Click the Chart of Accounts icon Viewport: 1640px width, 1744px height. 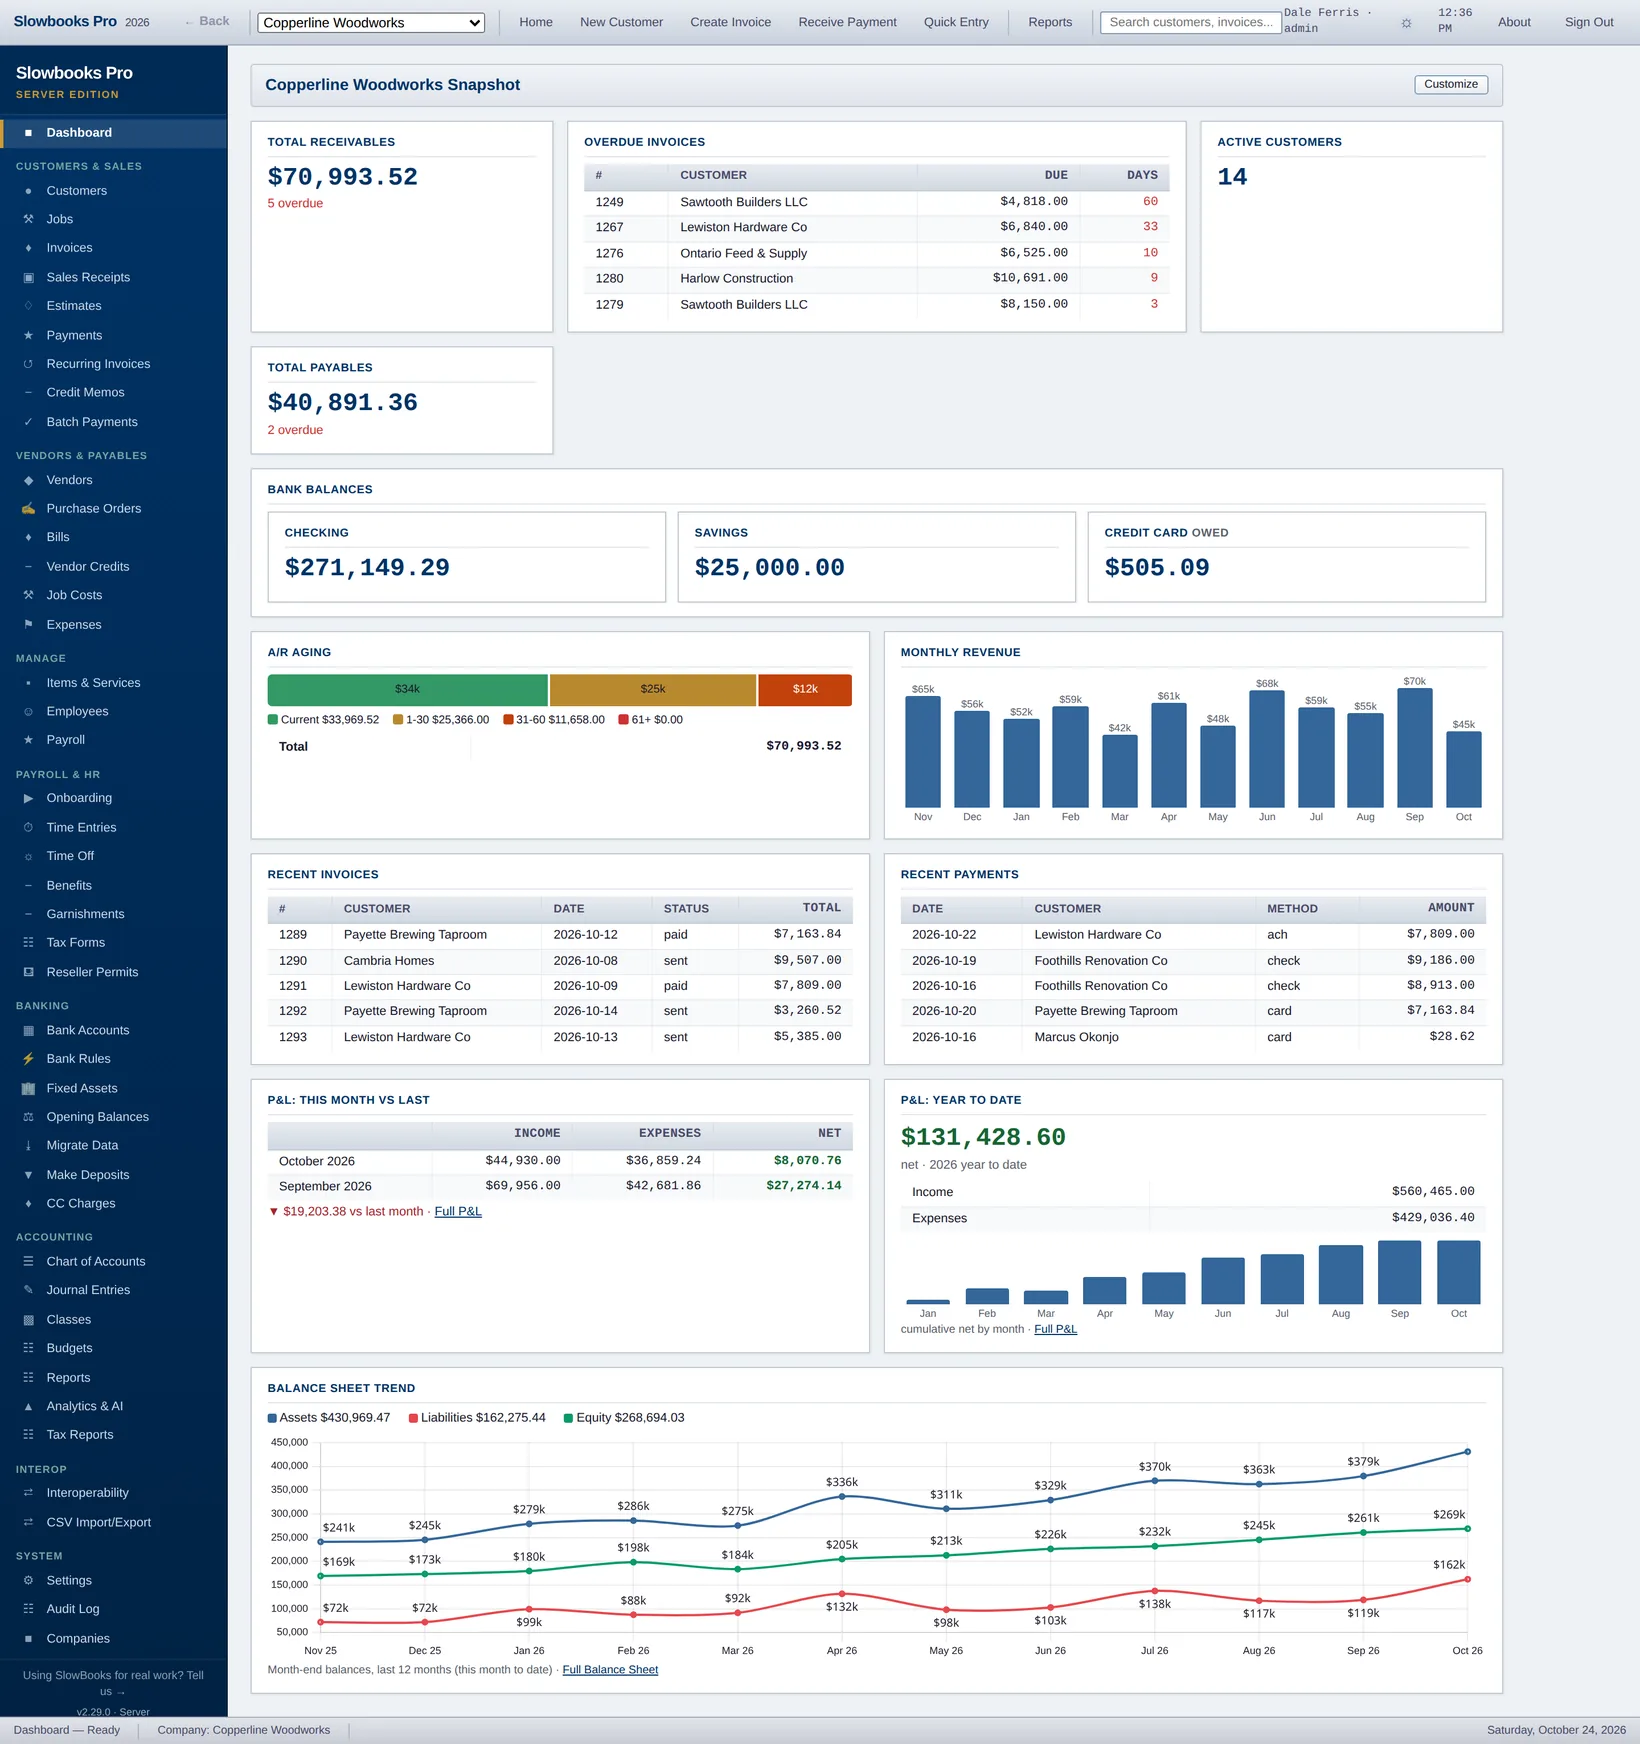(28, 1261)
